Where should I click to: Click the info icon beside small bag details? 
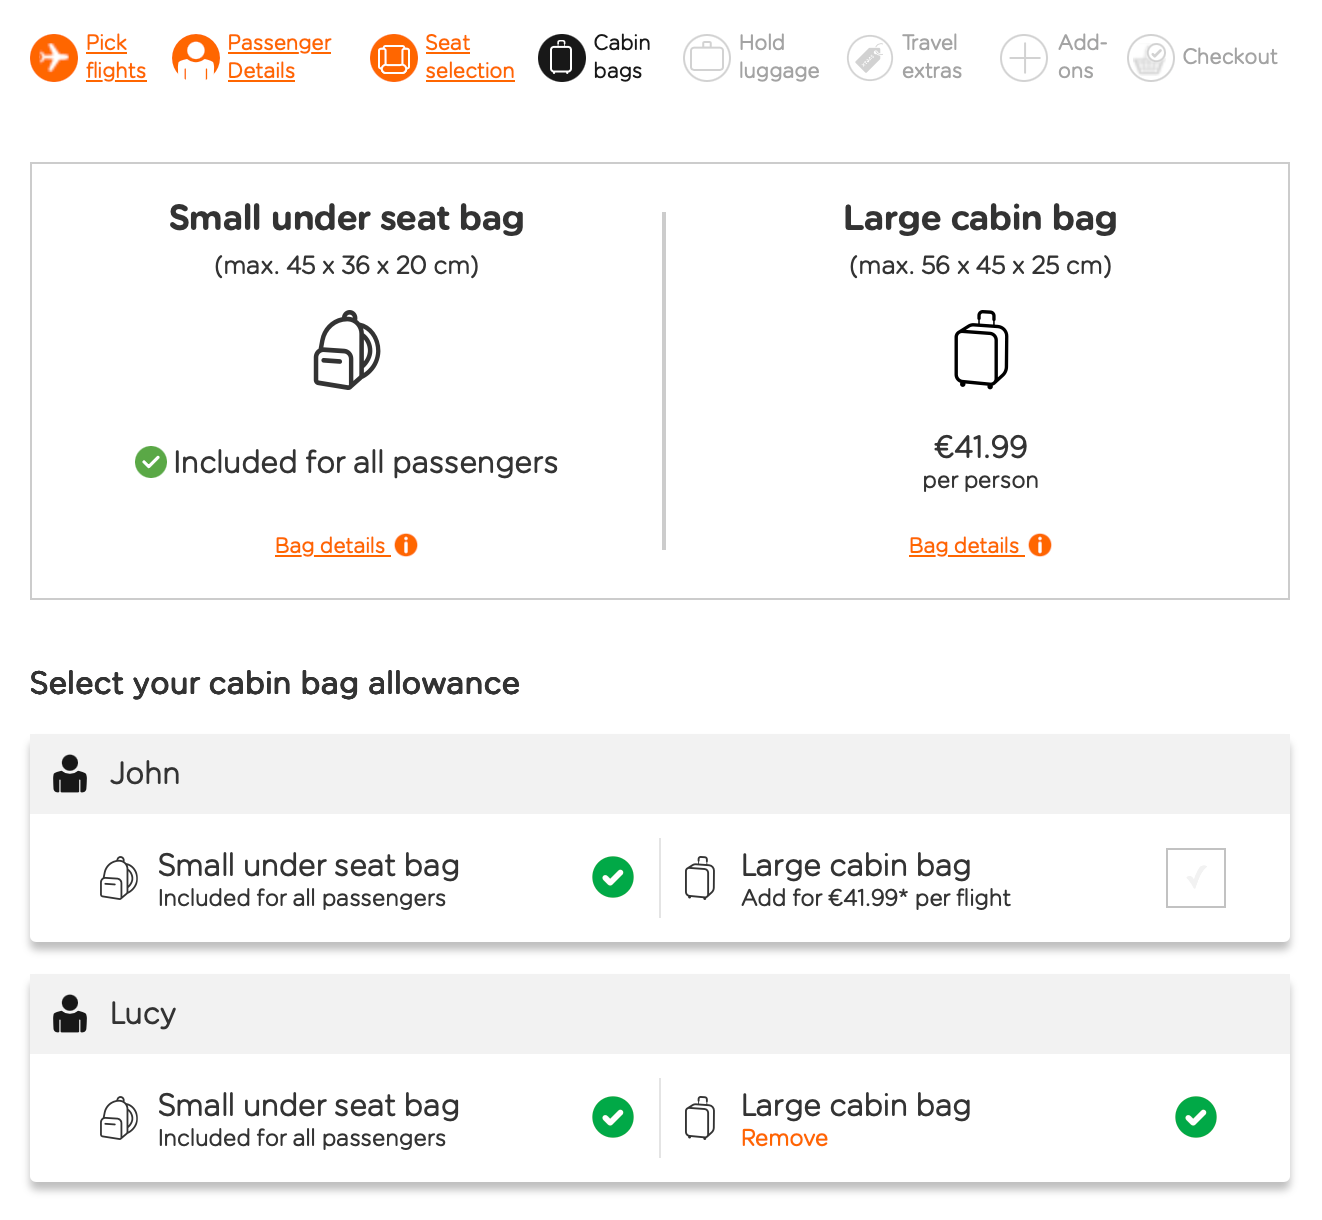pyautogui.click(x=404, y=545)
